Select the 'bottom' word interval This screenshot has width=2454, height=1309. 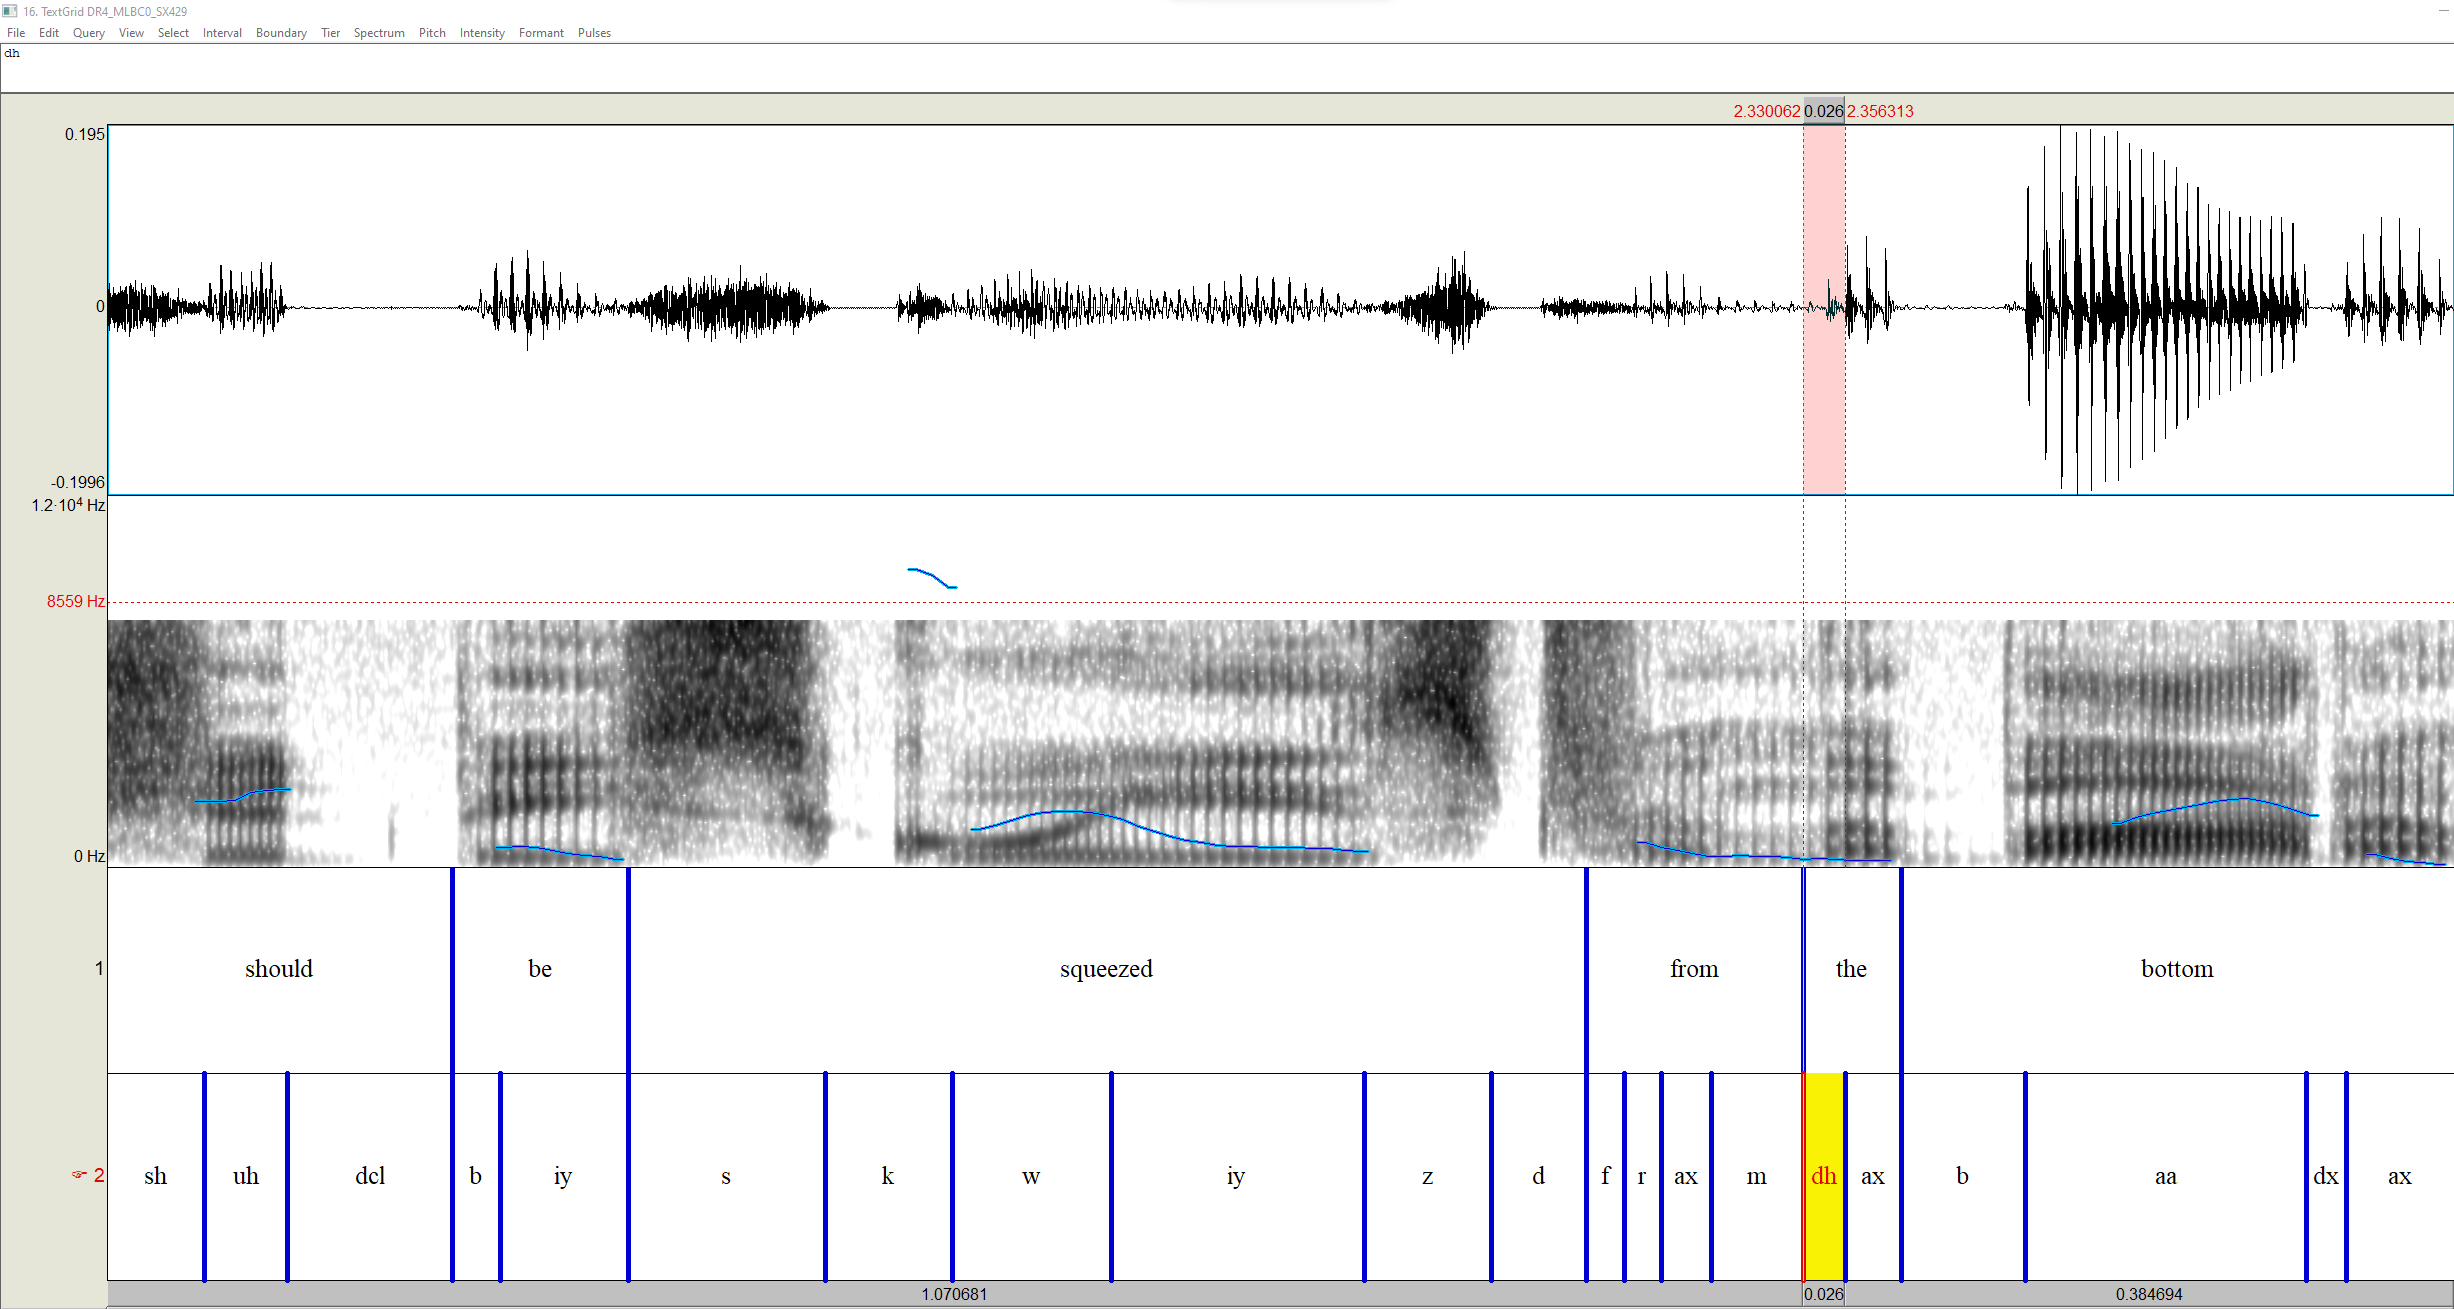tap(2177, 968)
